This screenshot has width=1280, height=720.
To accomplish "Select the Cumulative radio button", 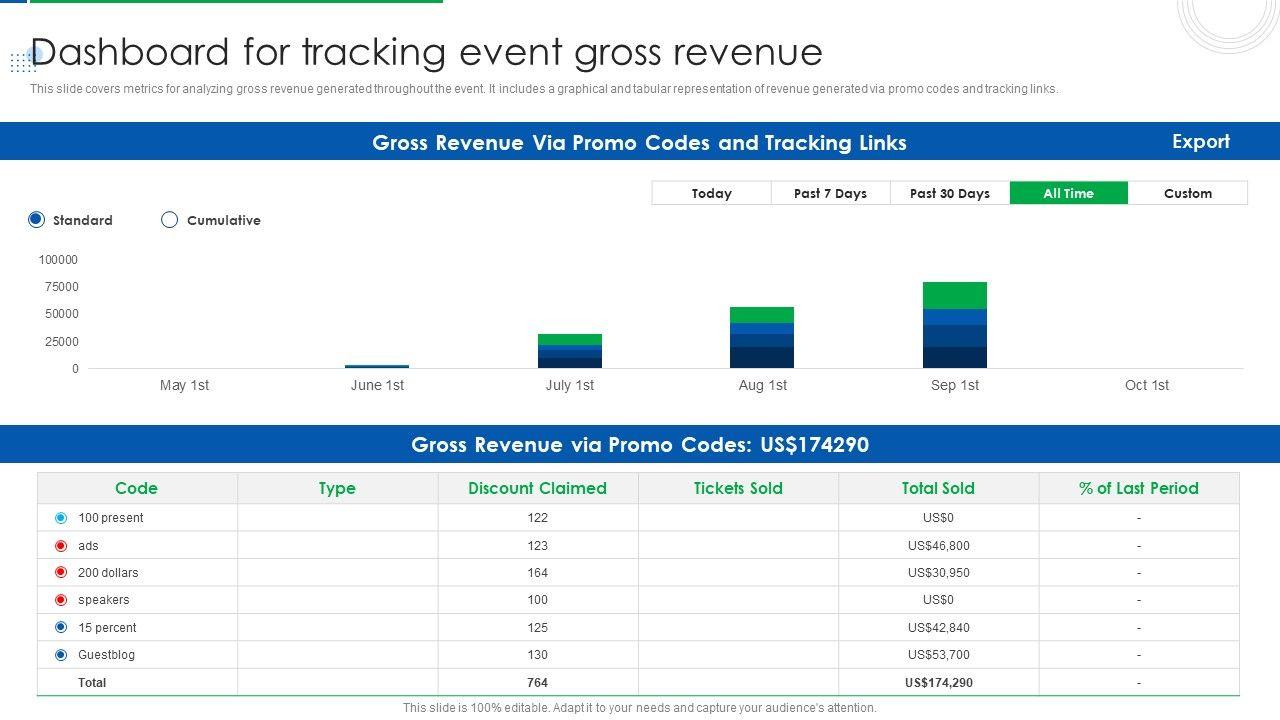I will click(170, 220).
